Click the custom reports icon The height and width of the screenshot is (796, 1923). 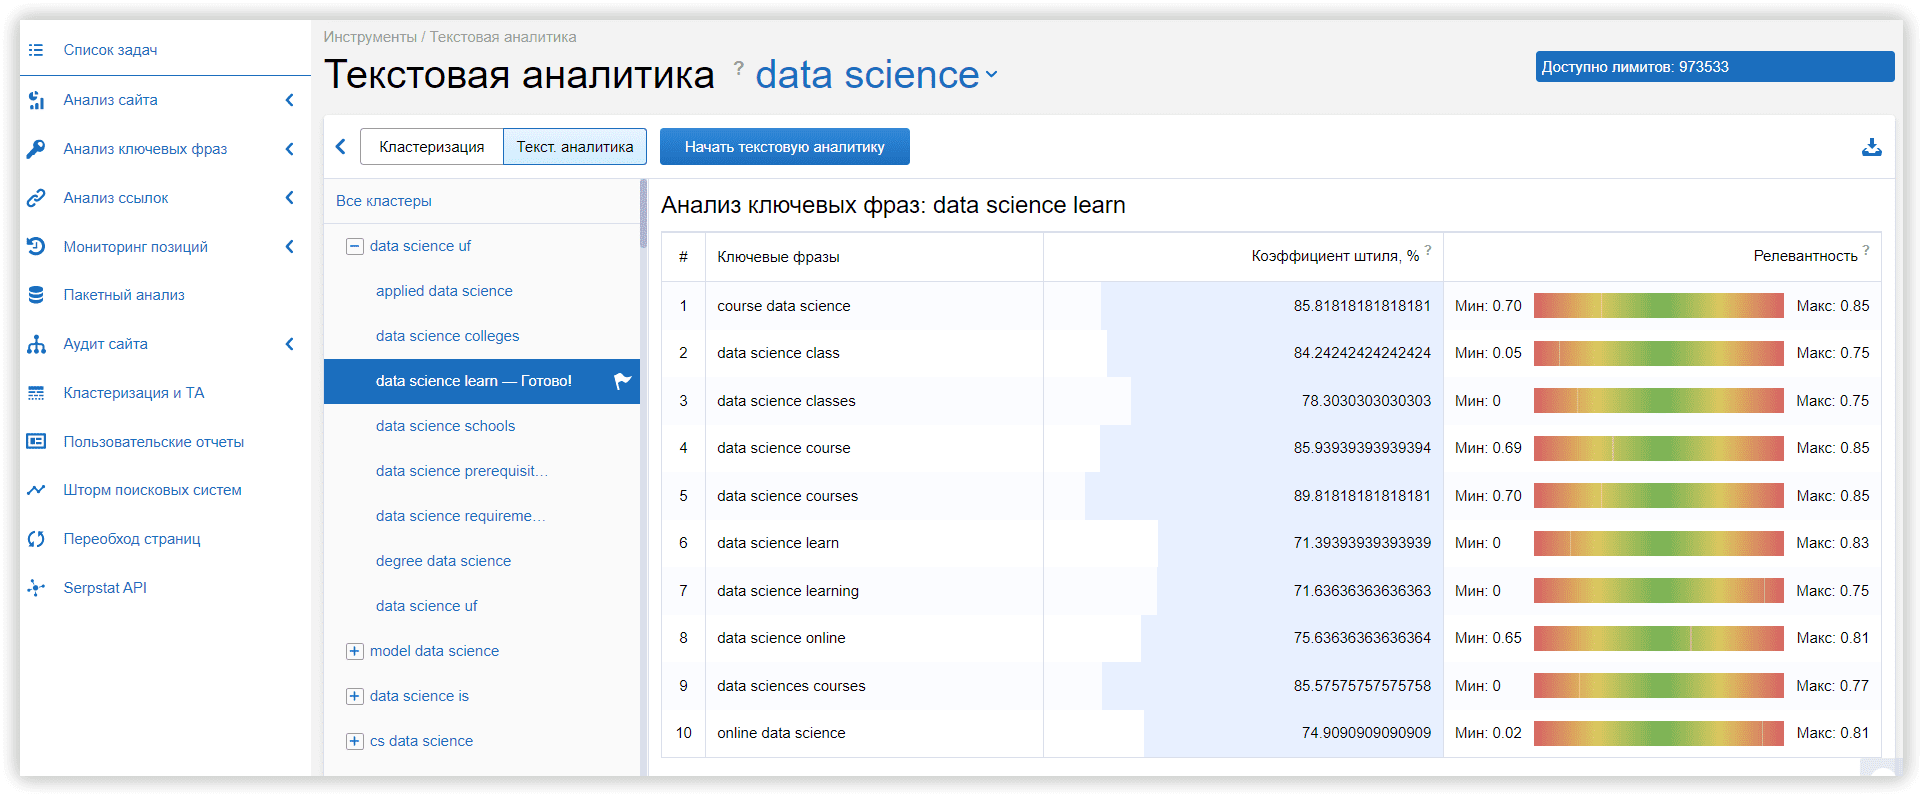[x=36, y=441]
